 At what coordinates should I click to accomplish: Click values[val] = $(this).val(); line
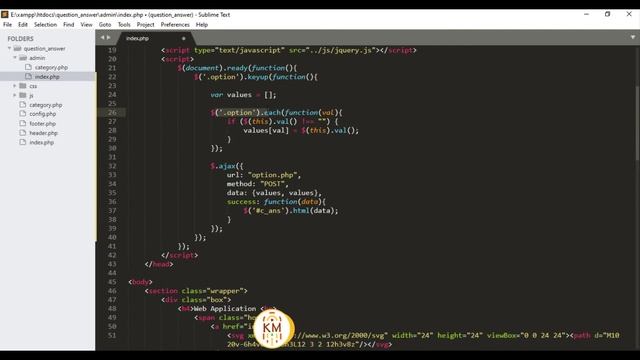pyautogui.click(x=301, y=131)
